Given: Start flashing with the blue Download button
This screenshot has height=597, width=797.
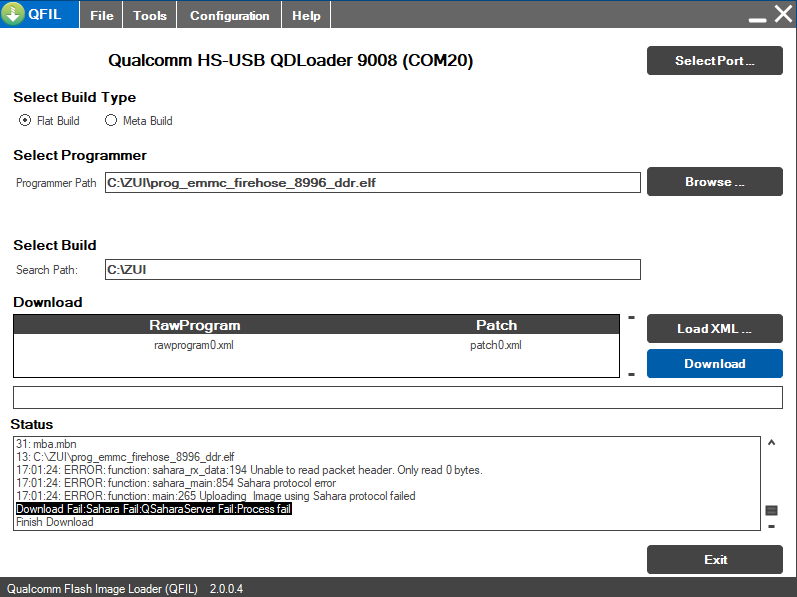Looking at the screenshot, I should [x=715, y=363].
